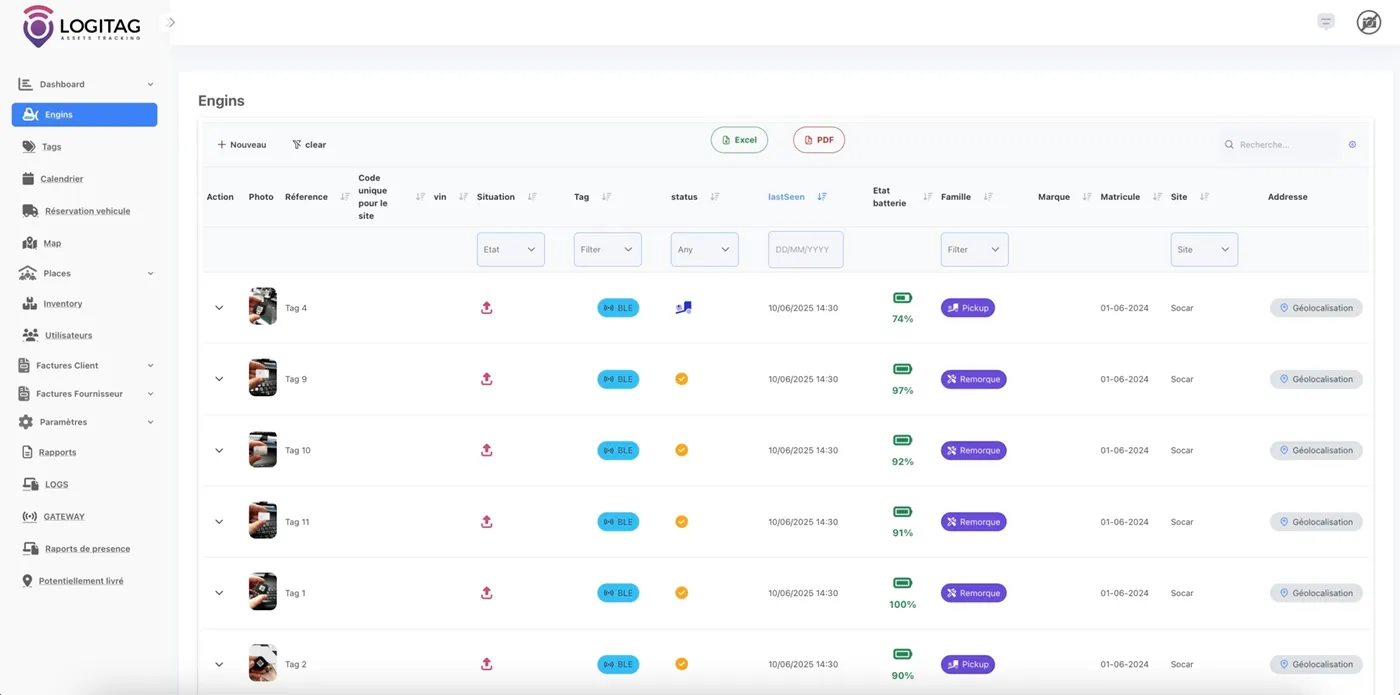Collapse the sidebar using the arrow icon
Screen dimensions: 1400x695
[171, 22]
